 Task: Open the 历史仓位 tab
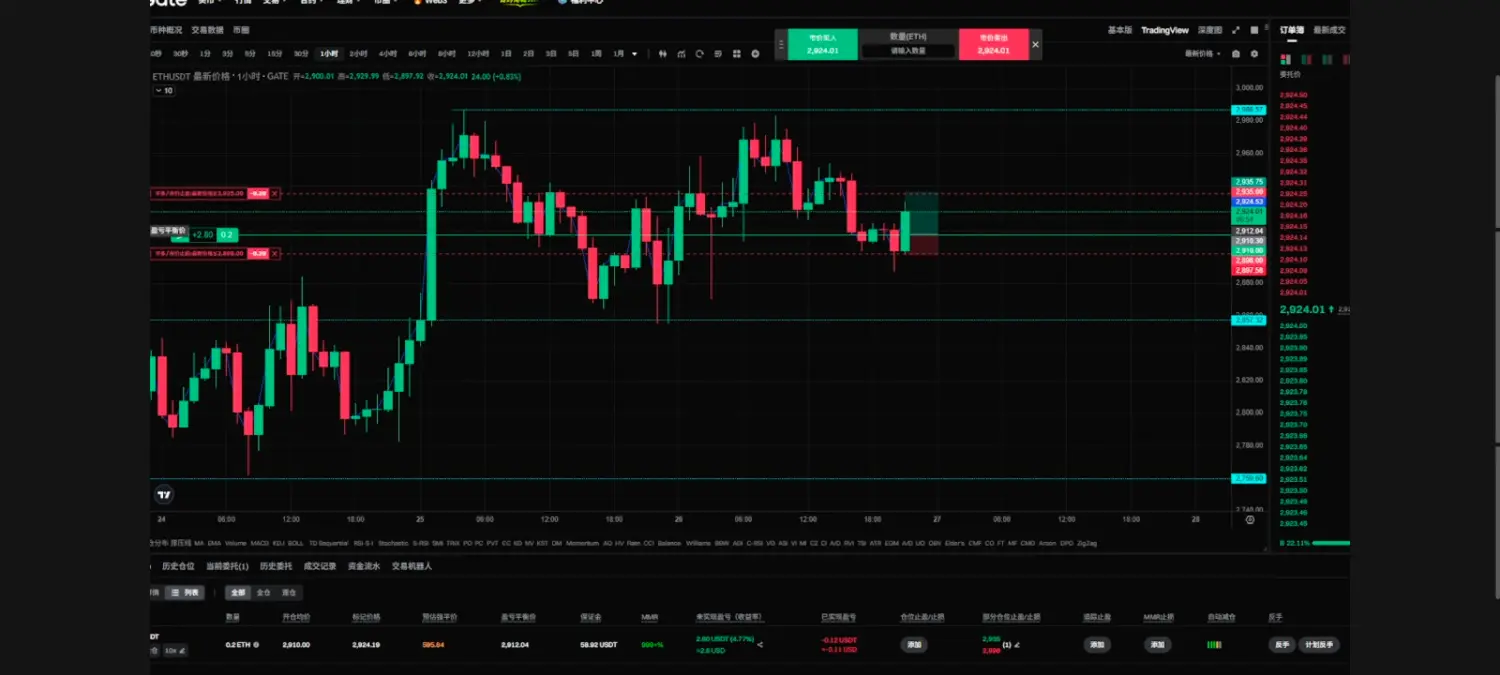point(178,566)
